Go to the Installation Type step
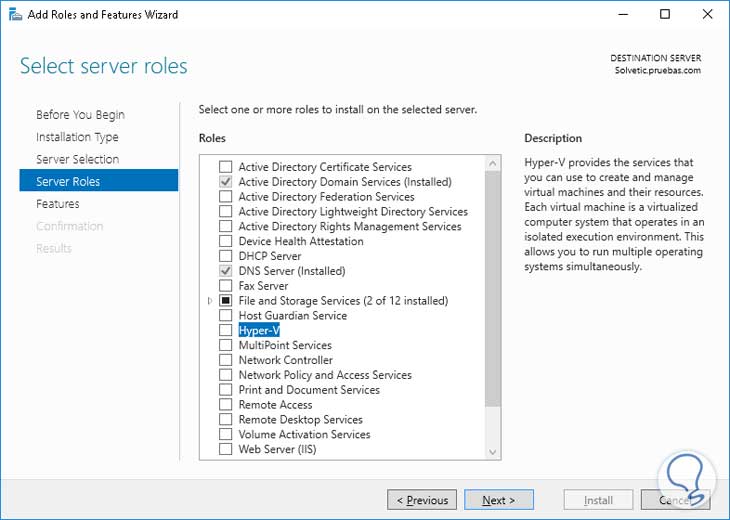The width and height of the screenshot is (730, 520). tap(77, 137)
